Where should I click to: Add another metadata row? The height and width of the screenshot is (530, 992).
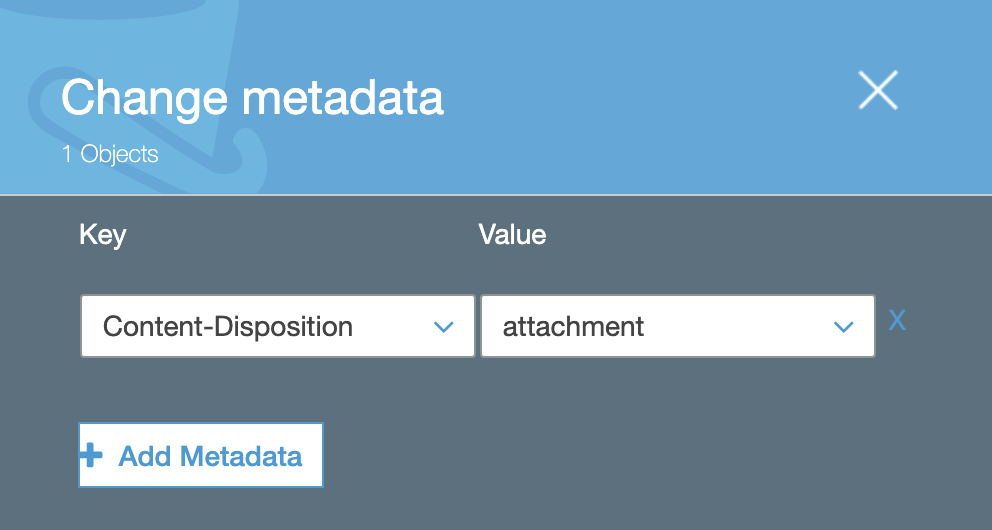tap(201, 455)
